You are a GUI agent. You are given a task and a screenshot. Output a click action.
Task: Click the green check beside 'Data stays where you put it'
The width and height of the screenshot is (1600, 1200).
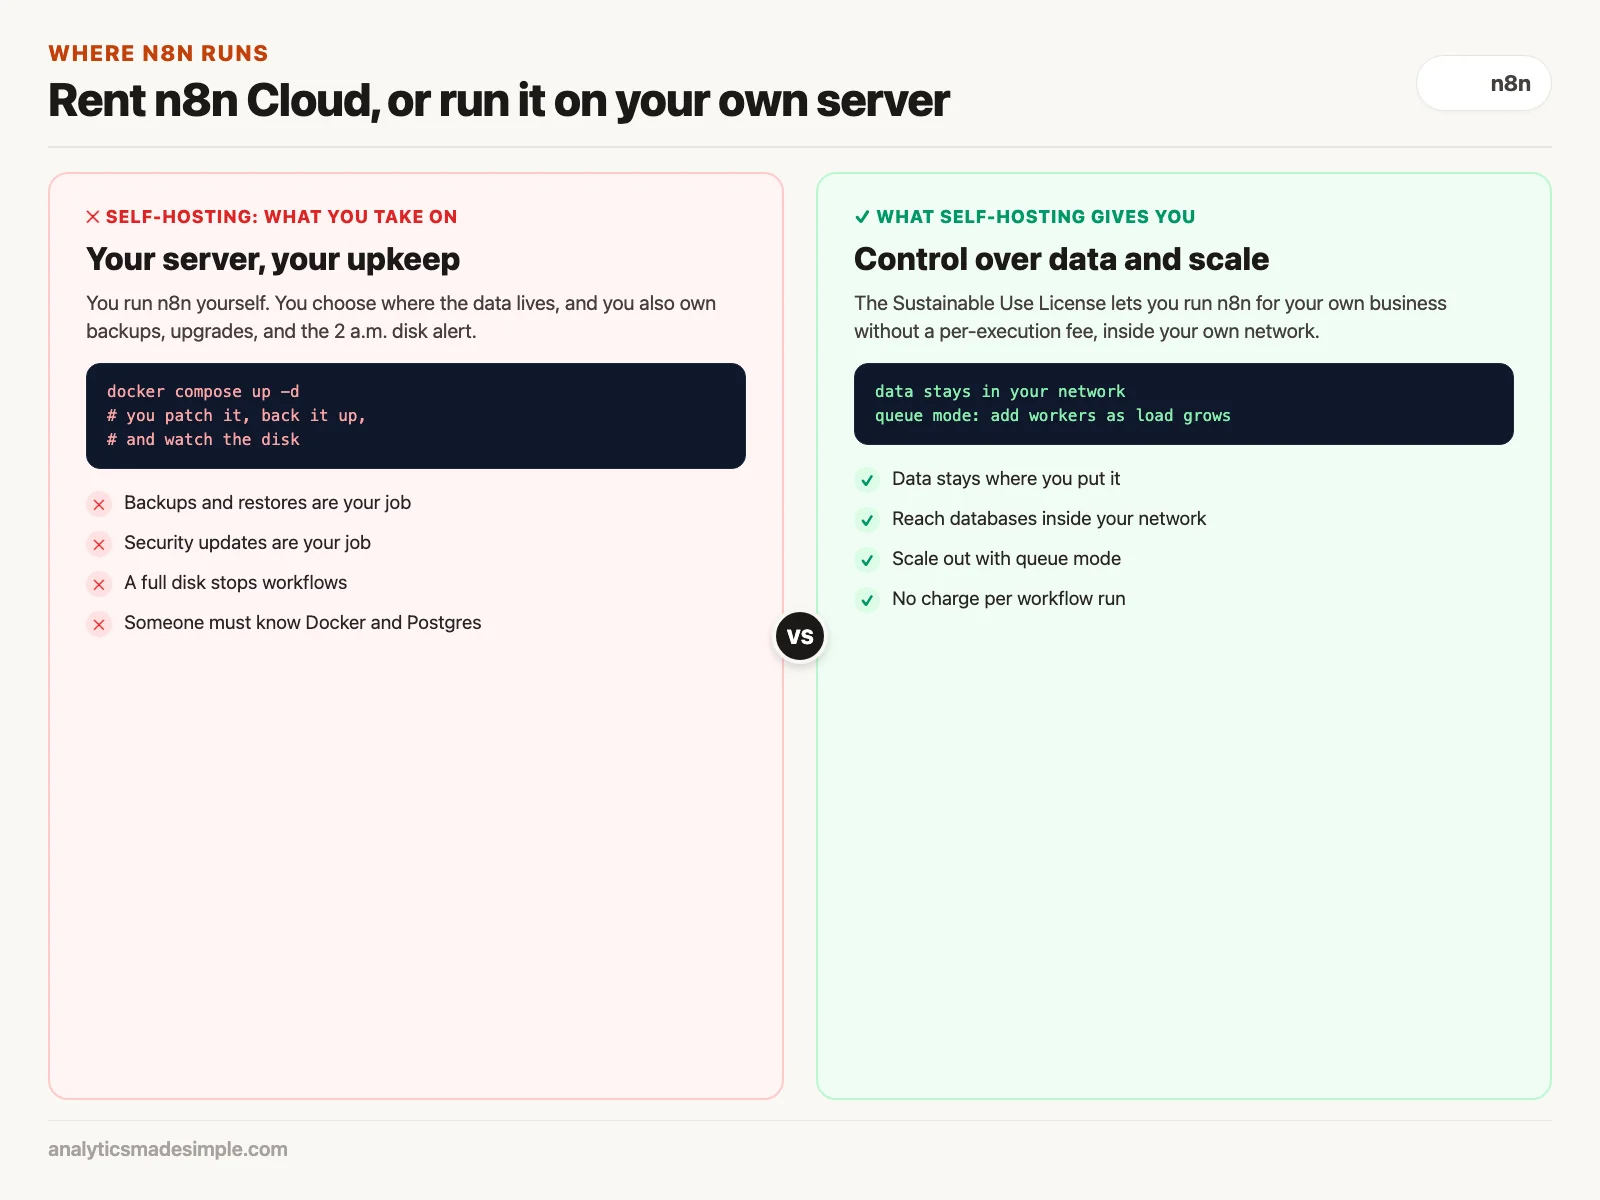867,480
